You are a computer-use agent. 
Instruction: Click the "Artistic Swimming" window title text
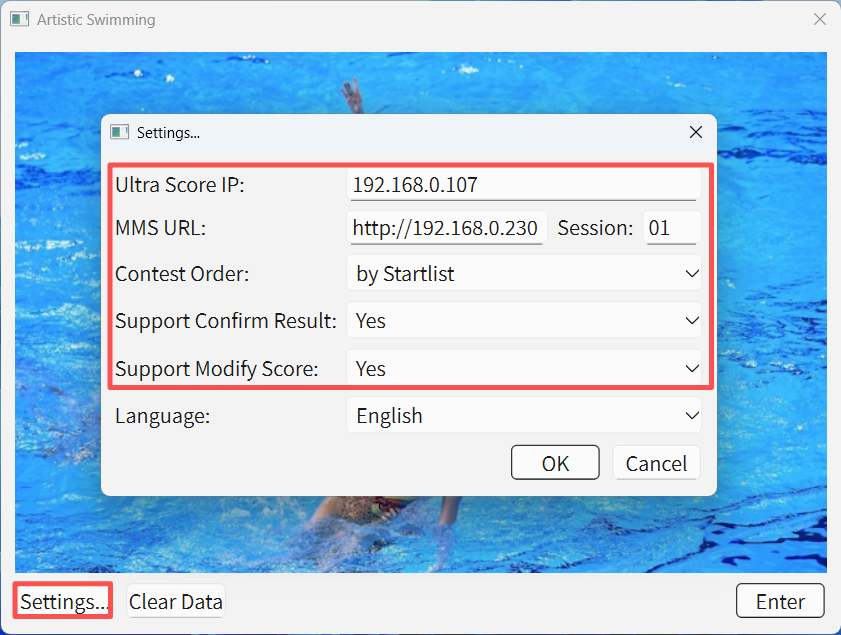96,20
